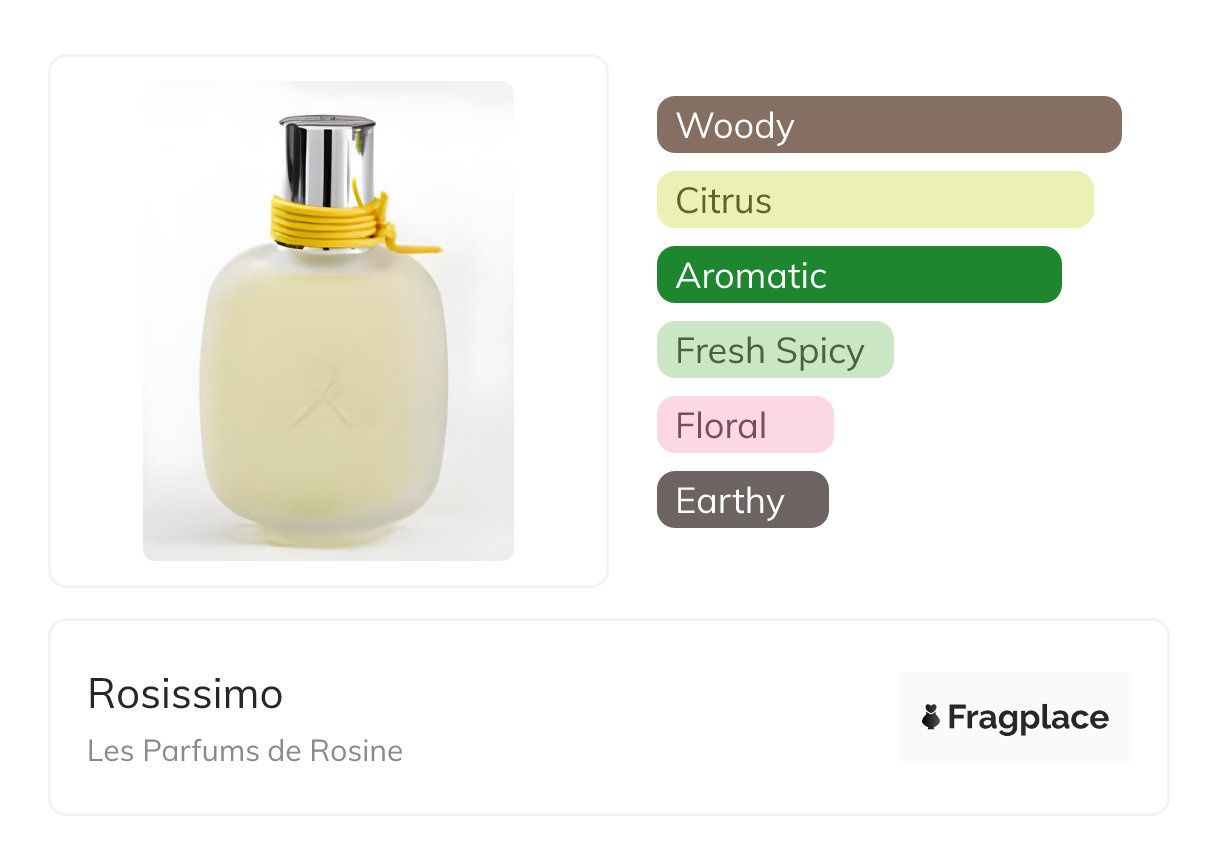Click the word "Woody" on the top bar
Viewport: 1218px width, 864px height.
coord(735,126)
